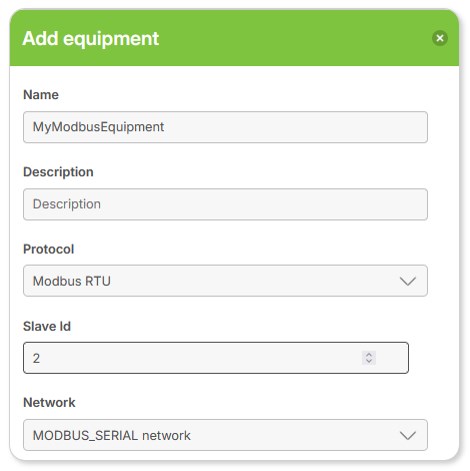Click the Network field label
The height and width of the screenshot is (471, 470).
click(x=49, y=403)
